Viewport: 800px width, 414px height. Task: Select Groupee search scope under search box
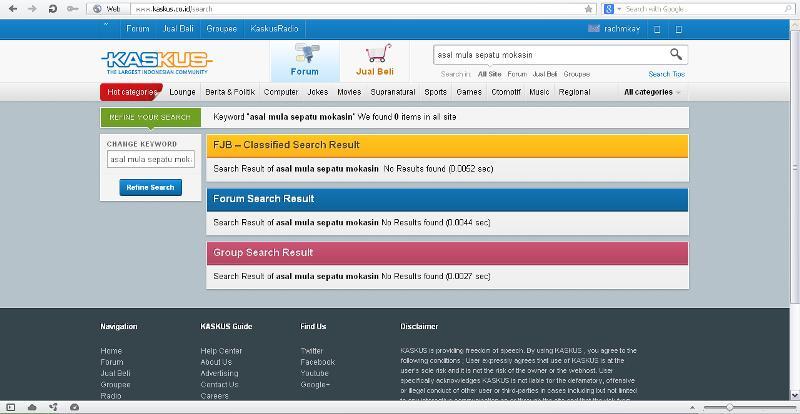(x=577, y=74)
